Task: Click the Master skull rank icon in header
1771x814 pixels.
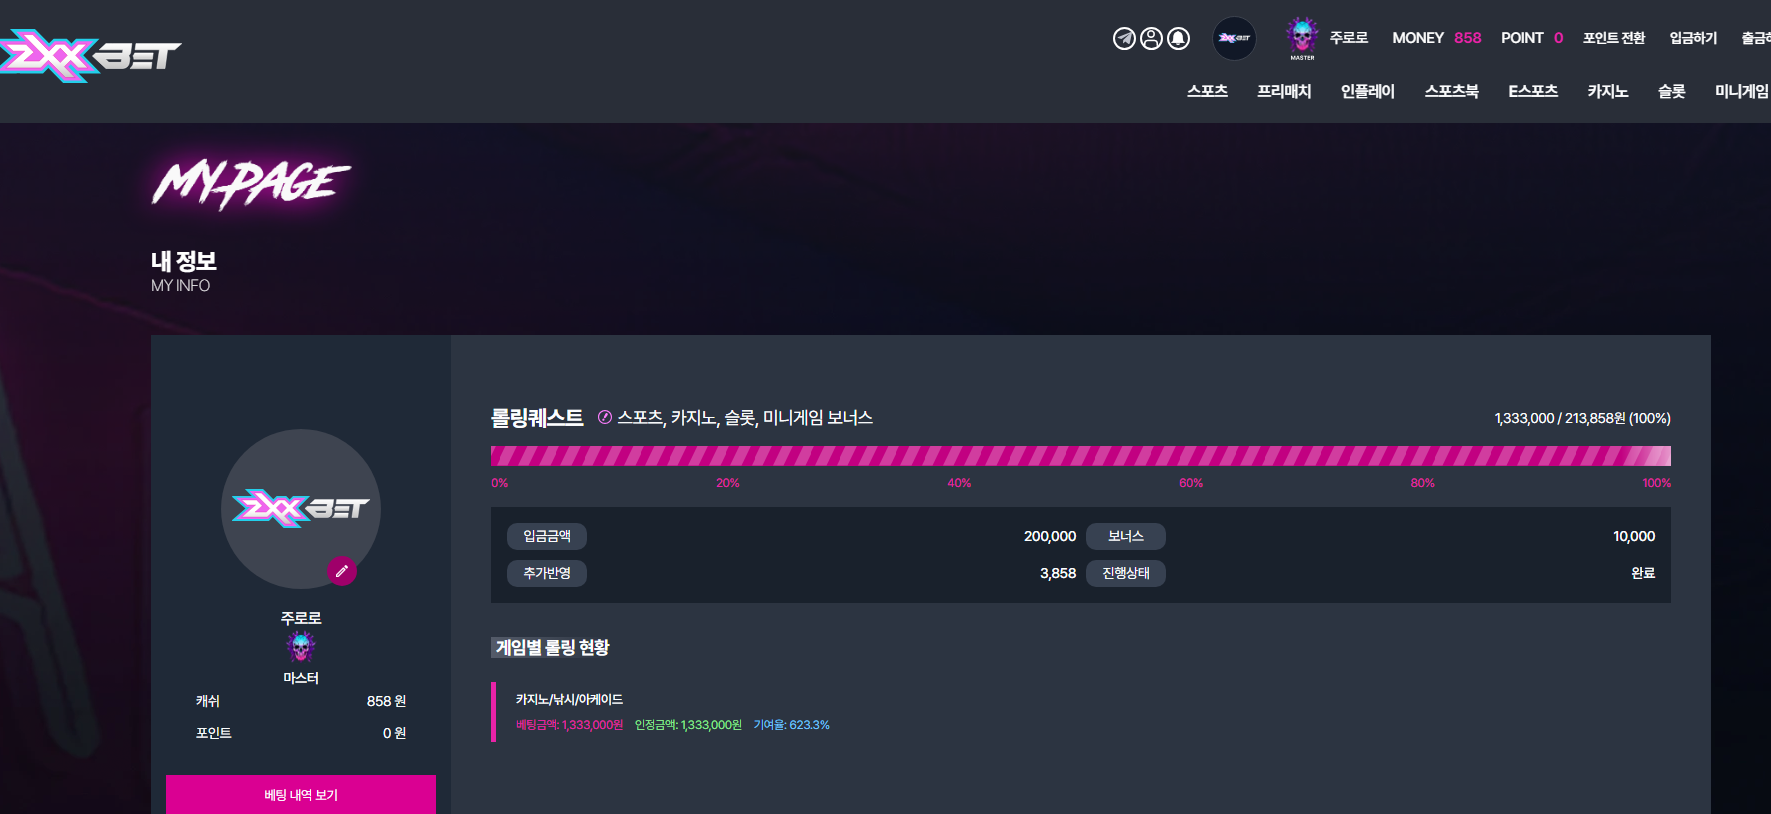Action: [x=1302, y=37]
